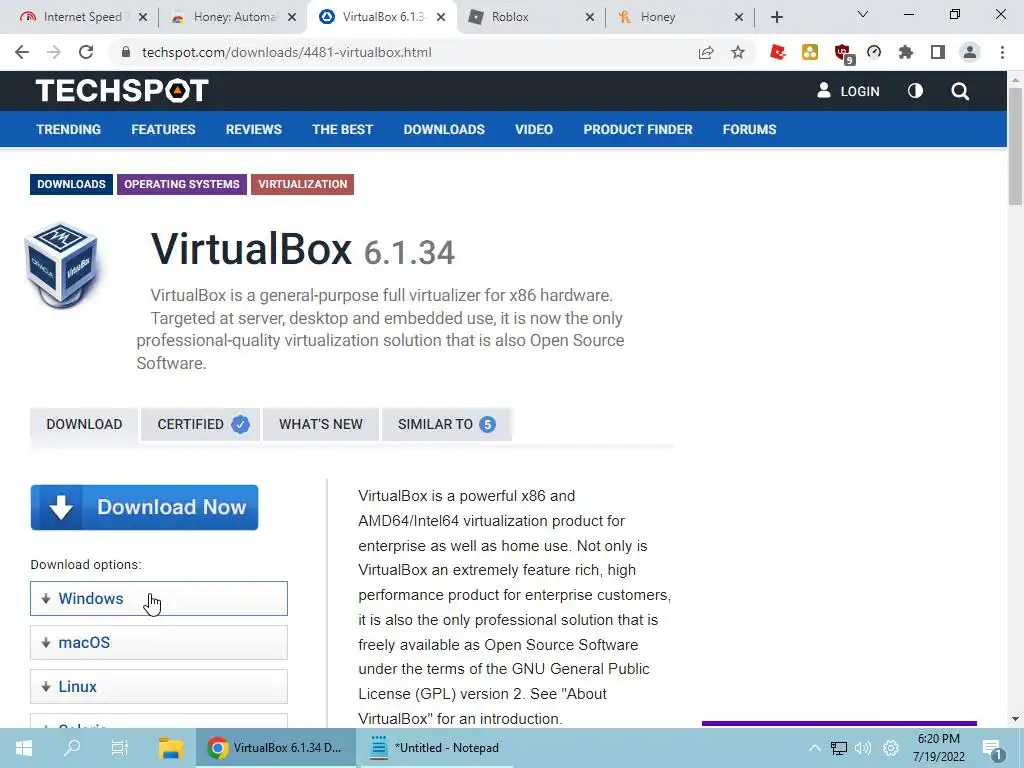Toggle the browser side panel icon
1024x768 pixels.
(938, 52)
